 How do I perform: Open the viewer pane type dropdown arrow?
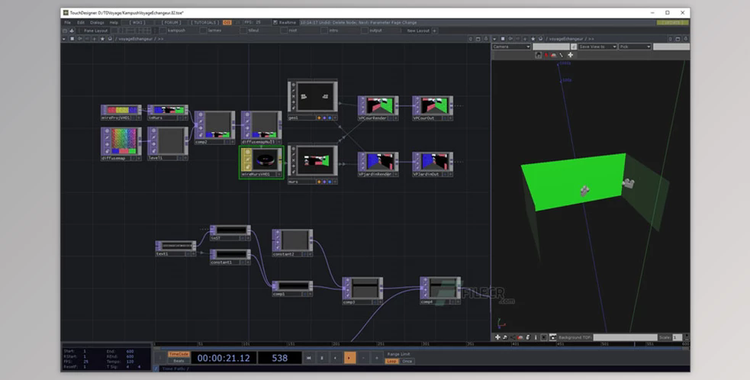[x=495, y=39]
